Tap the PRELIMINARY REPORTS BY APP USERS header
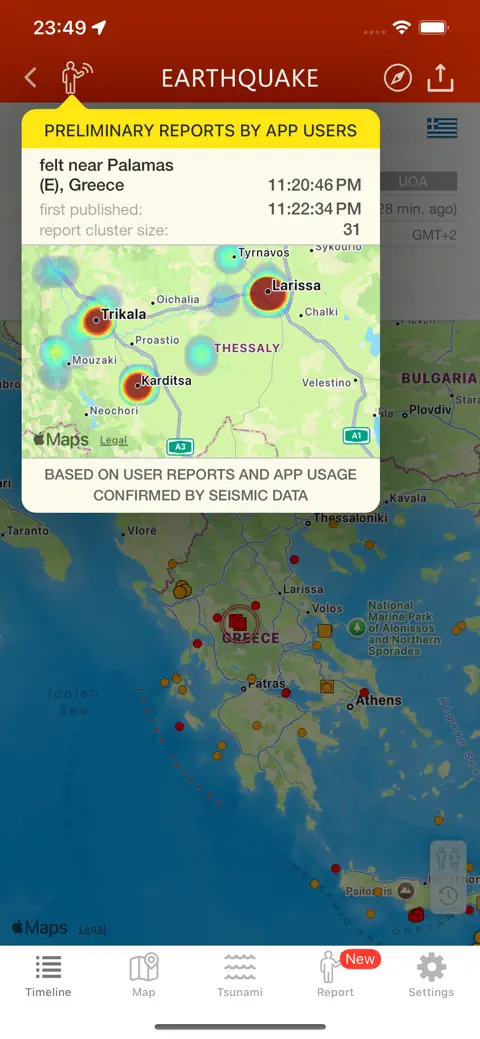This screenshot has height=1039, width=480. (x=201, y=130)
